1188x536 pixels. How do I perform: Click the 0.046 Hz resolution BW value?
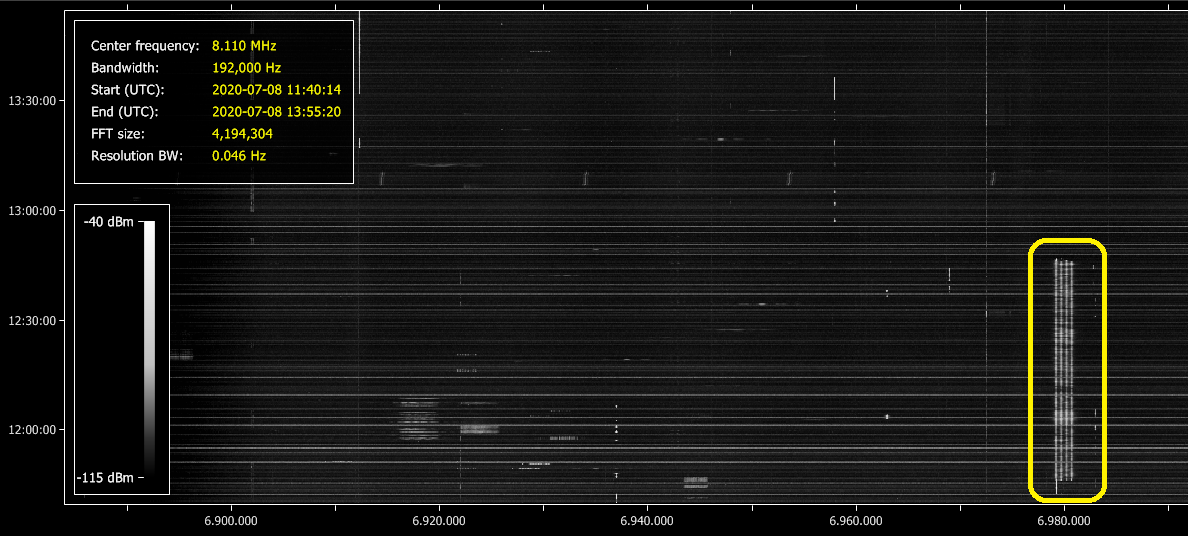[239, 156]
